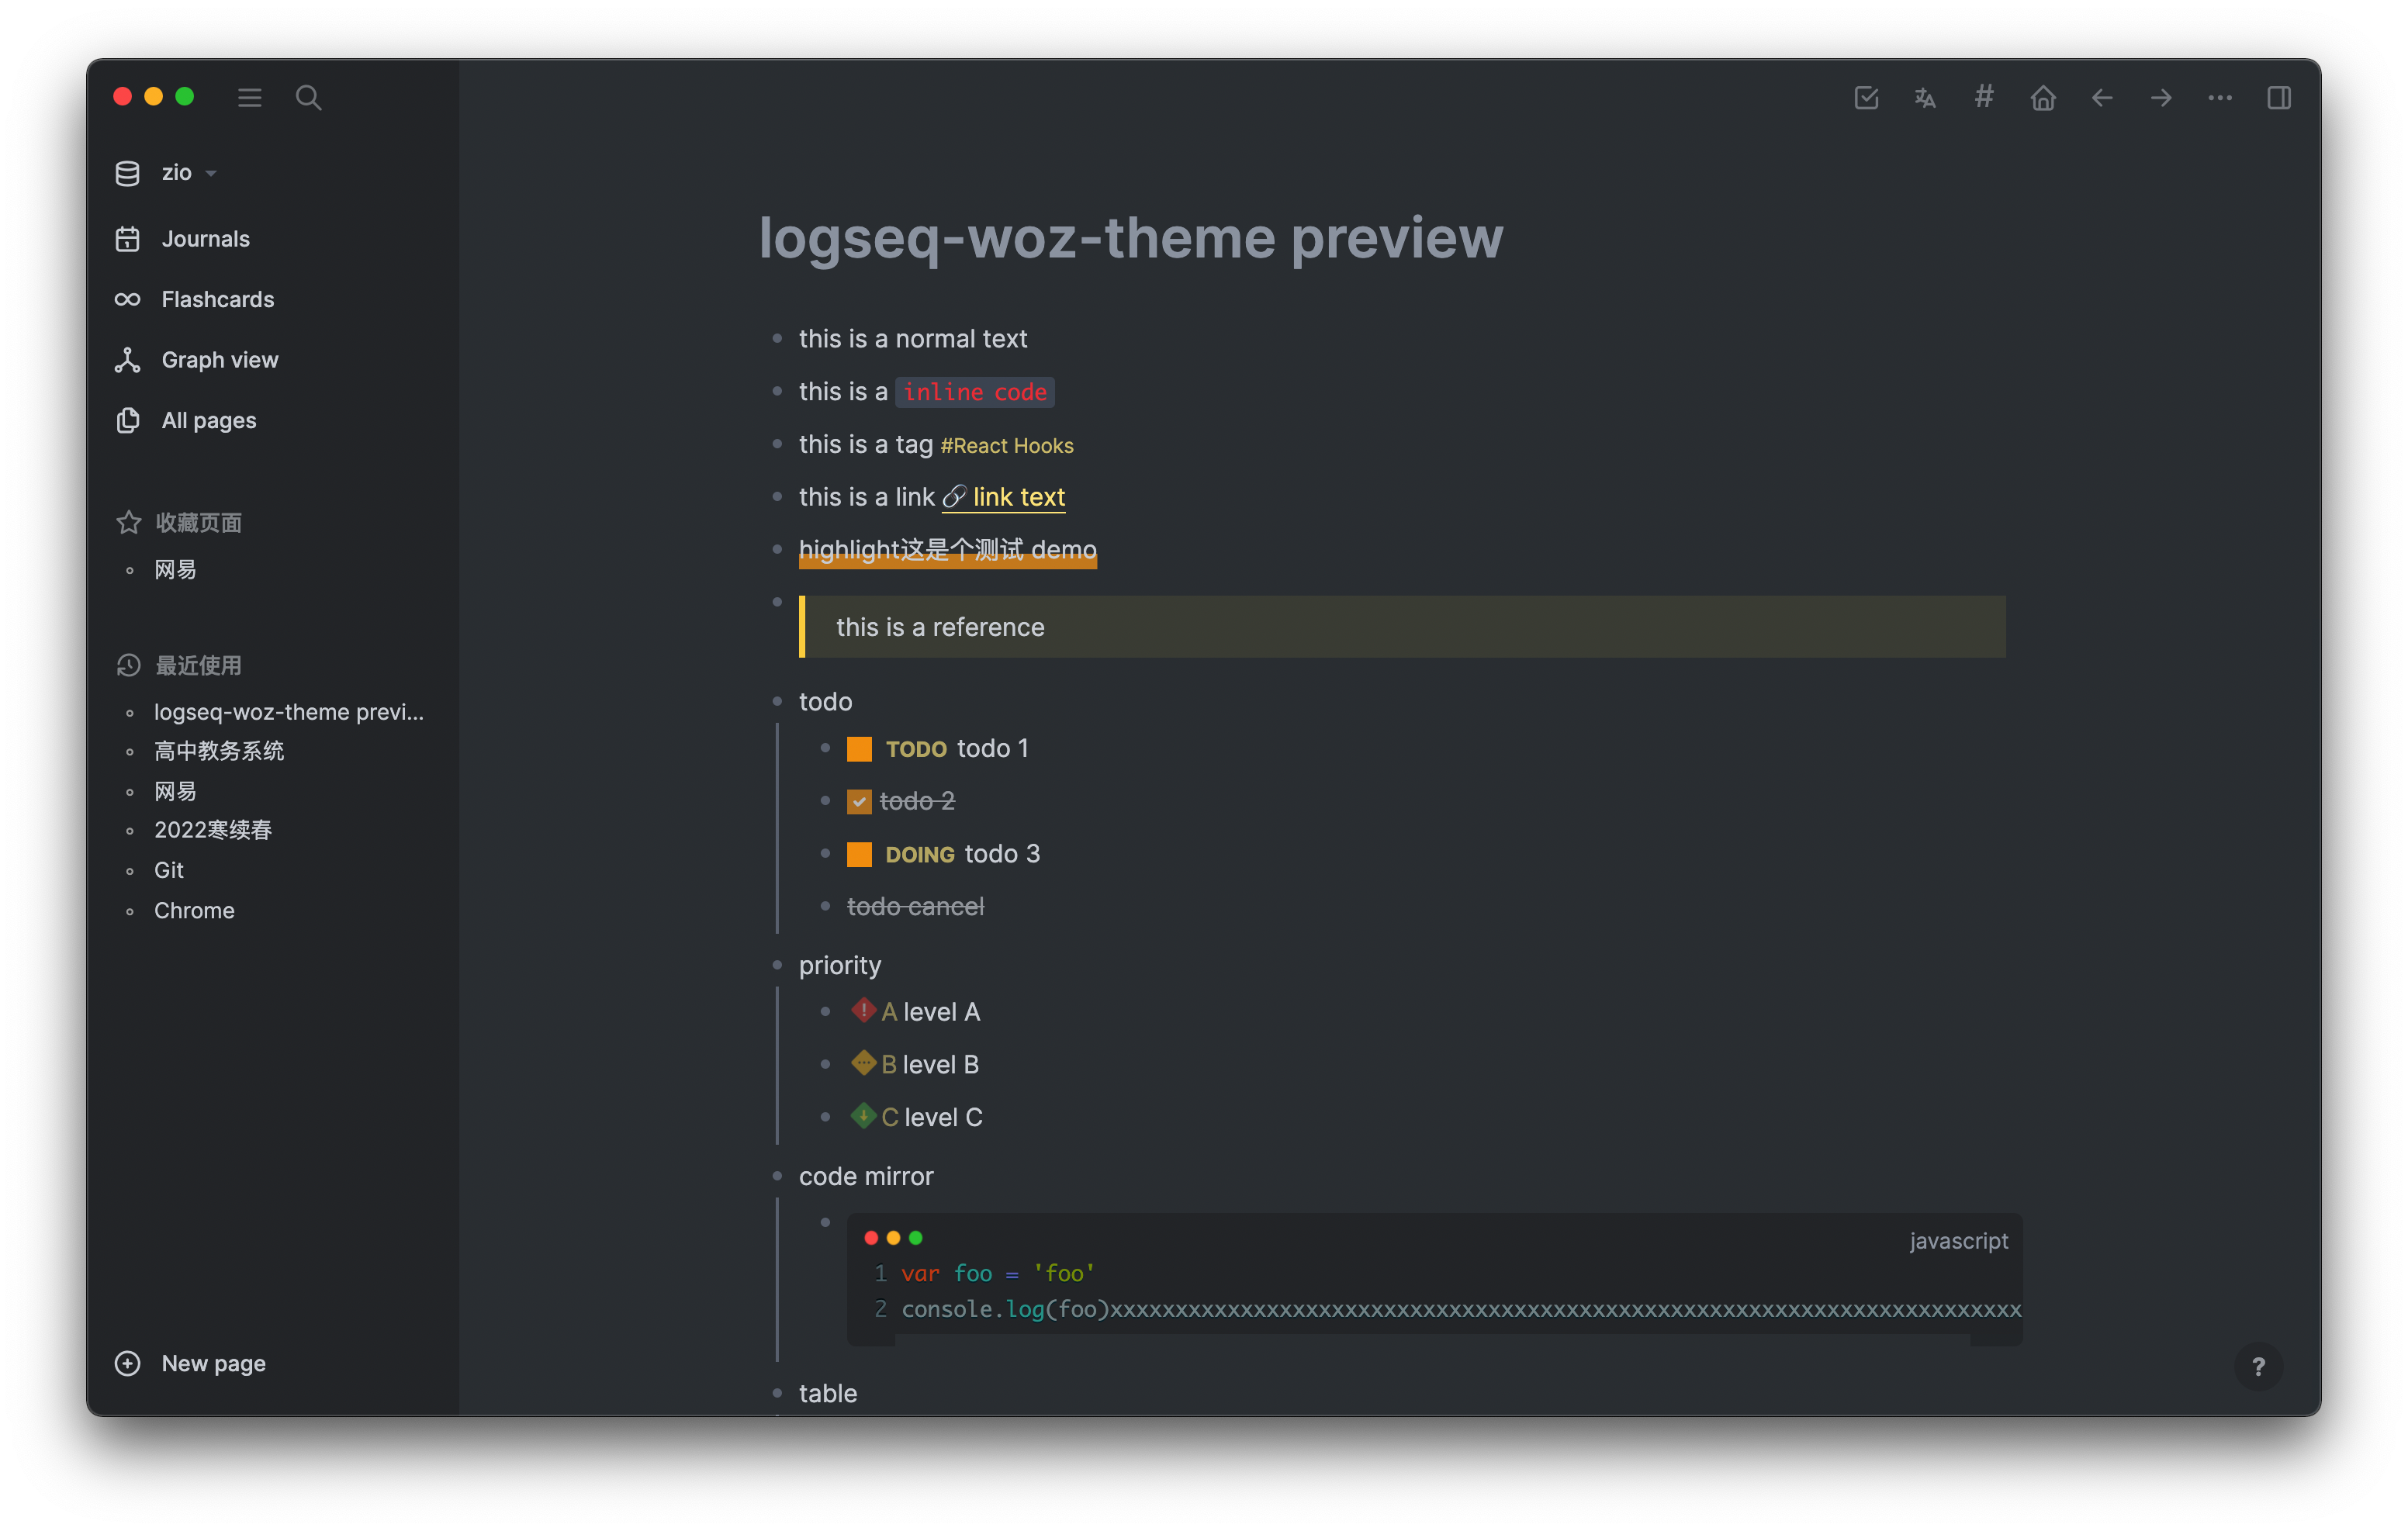Toggle left sidebar with hamburger icon

pos(250,97)
